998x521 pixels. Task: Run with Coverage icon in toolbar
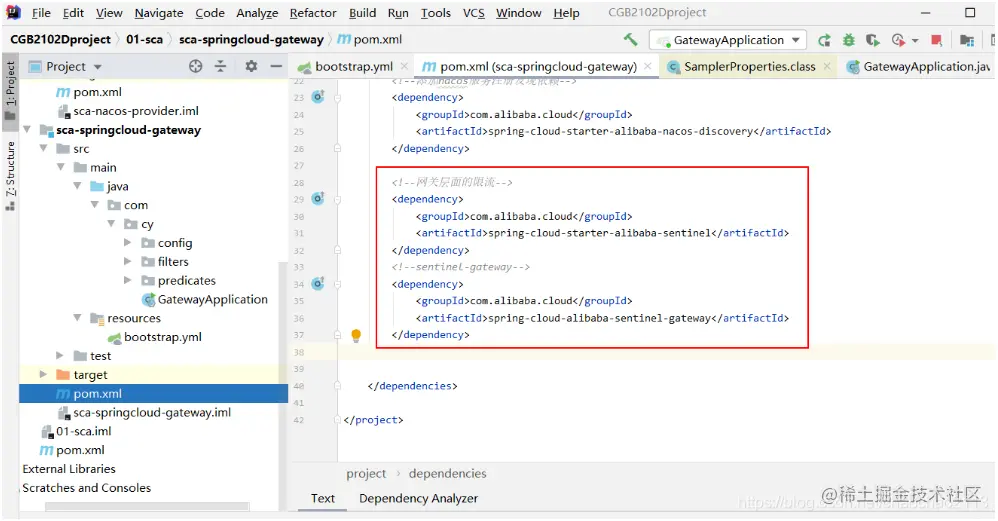pyautogui.click(x=873, y=40)
